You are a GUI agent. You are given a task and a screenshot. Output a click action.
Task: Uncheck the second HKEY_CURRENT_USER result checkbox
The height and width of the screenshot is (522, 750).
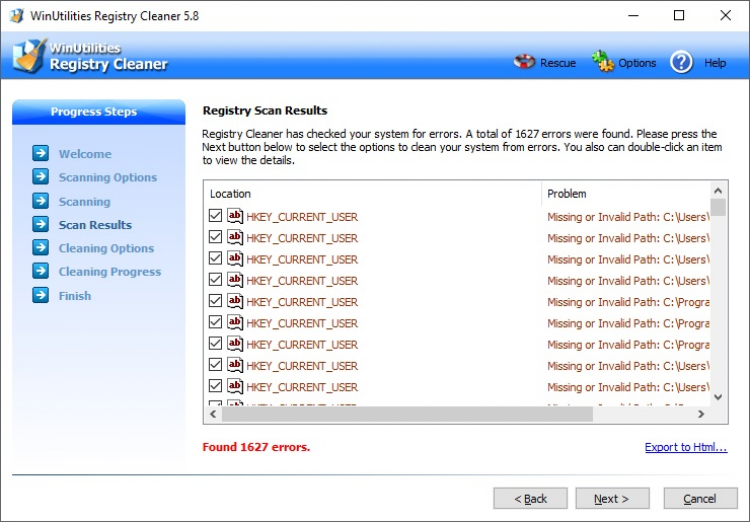click(215, 237)
